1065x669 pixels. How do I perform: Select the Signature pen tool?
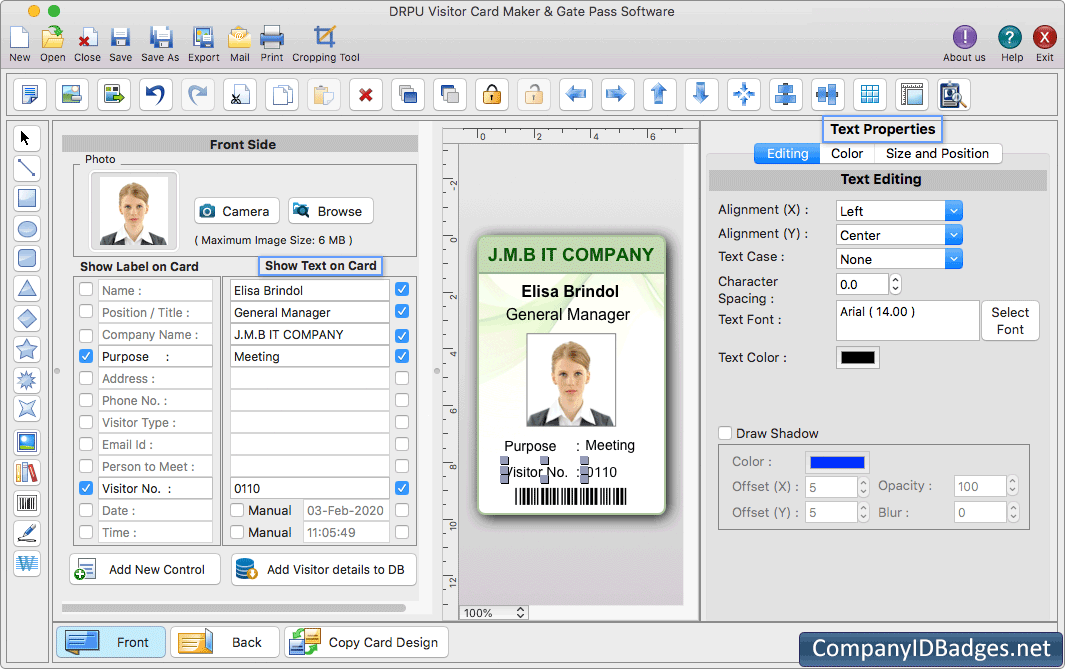point(26,533)
